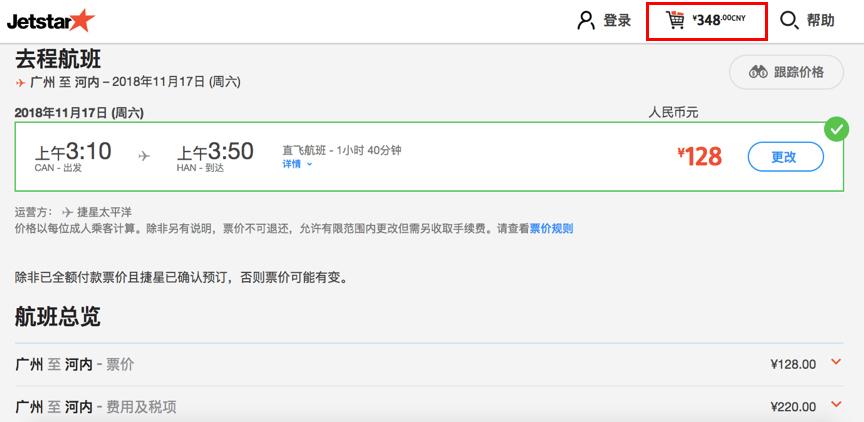Click the airplane icon between flight times
Screen dimensions: 864x422
click(144, 156)
